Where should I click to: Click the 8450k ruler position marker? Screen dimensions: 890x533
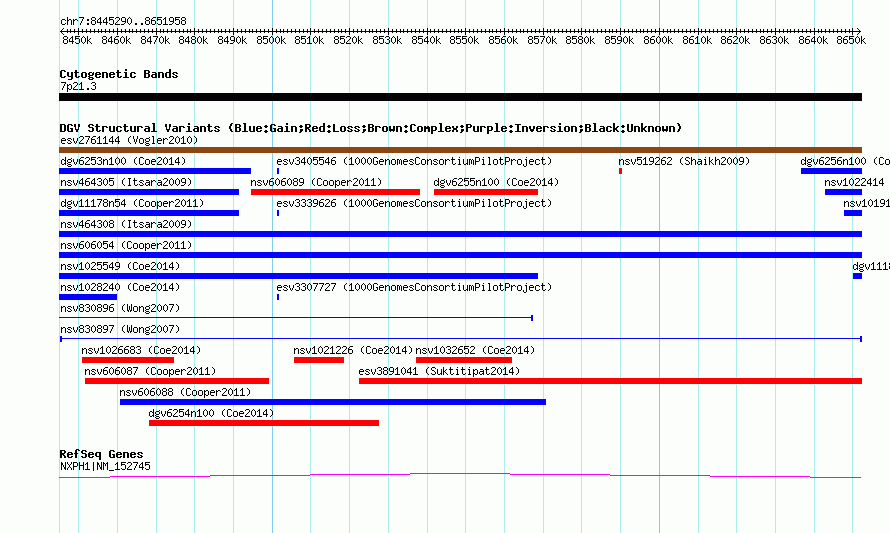77,40
